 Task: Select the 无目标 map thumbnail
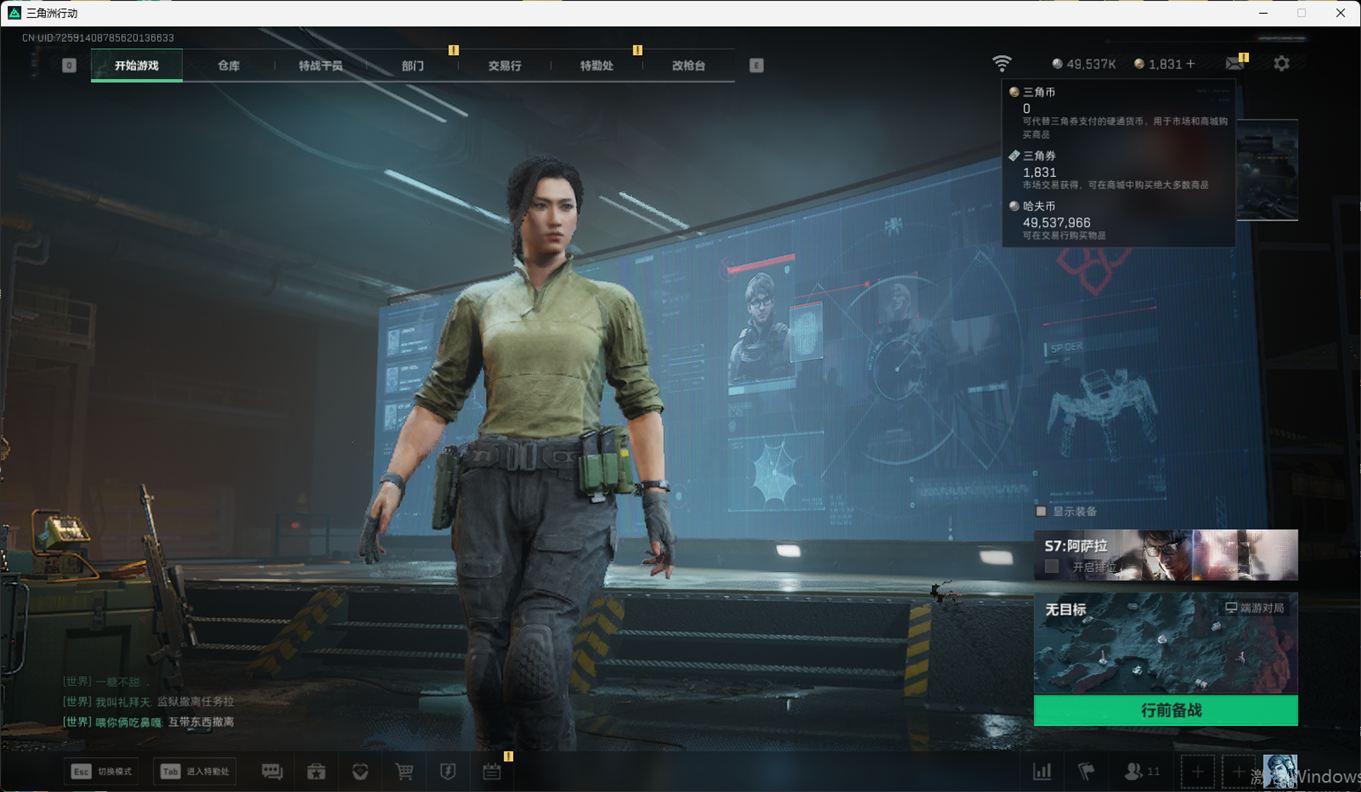point(1165,645)
